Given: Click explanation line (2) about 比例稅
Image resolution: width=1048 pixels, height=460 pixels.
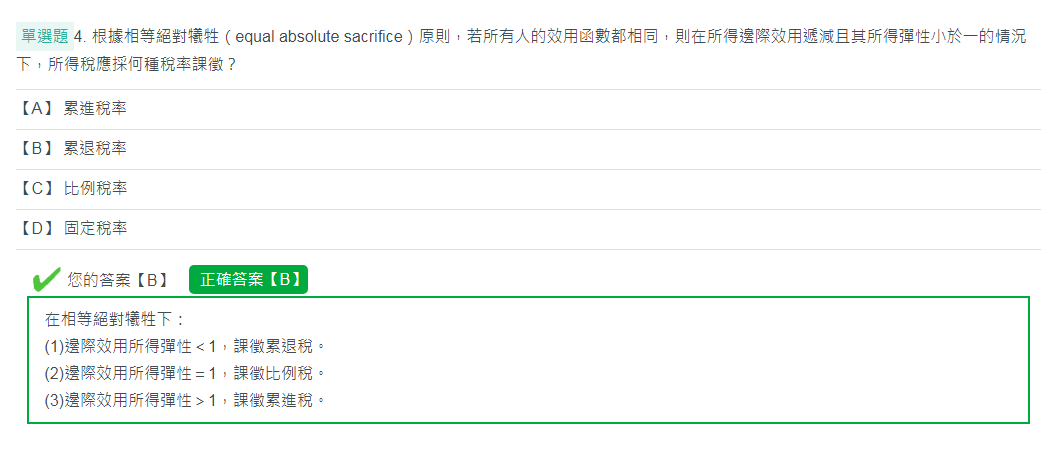Looking at the screenshot, I should point(185,373).
